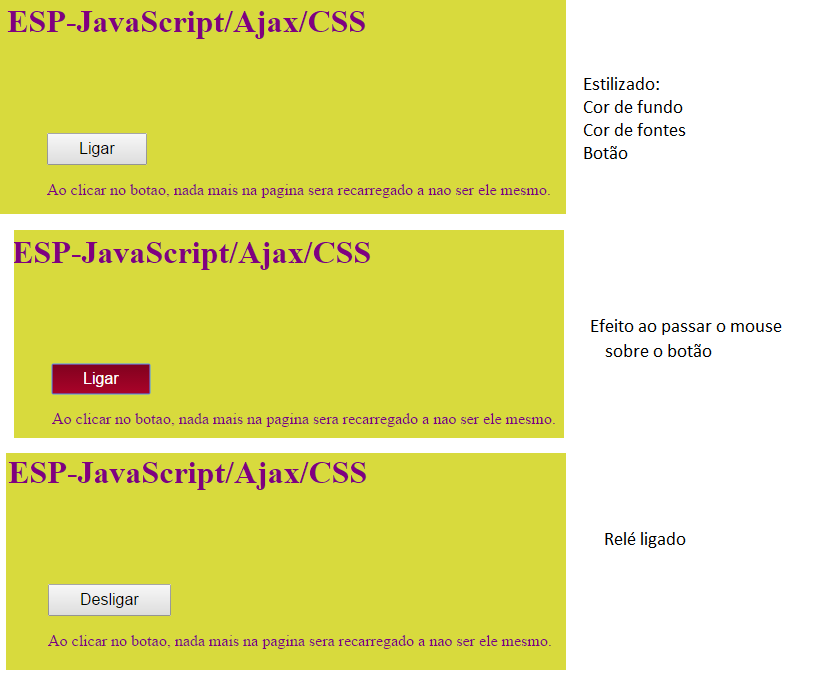The height and width of the screenshot is (683, 832).
Task: Click the text 'Estilizado:'
Action: (621, 84)
